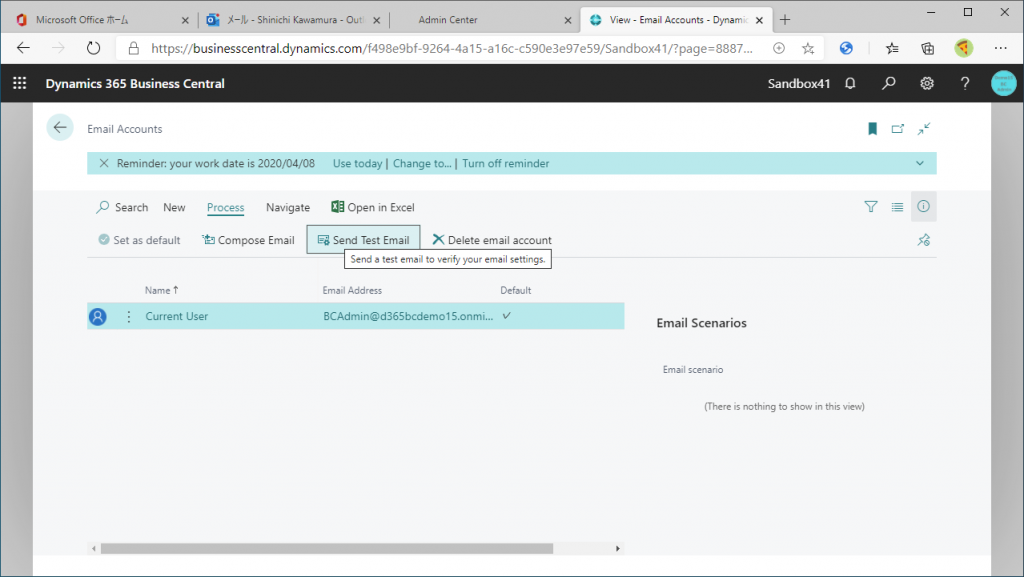Click the Use today link

coord(357,164)
